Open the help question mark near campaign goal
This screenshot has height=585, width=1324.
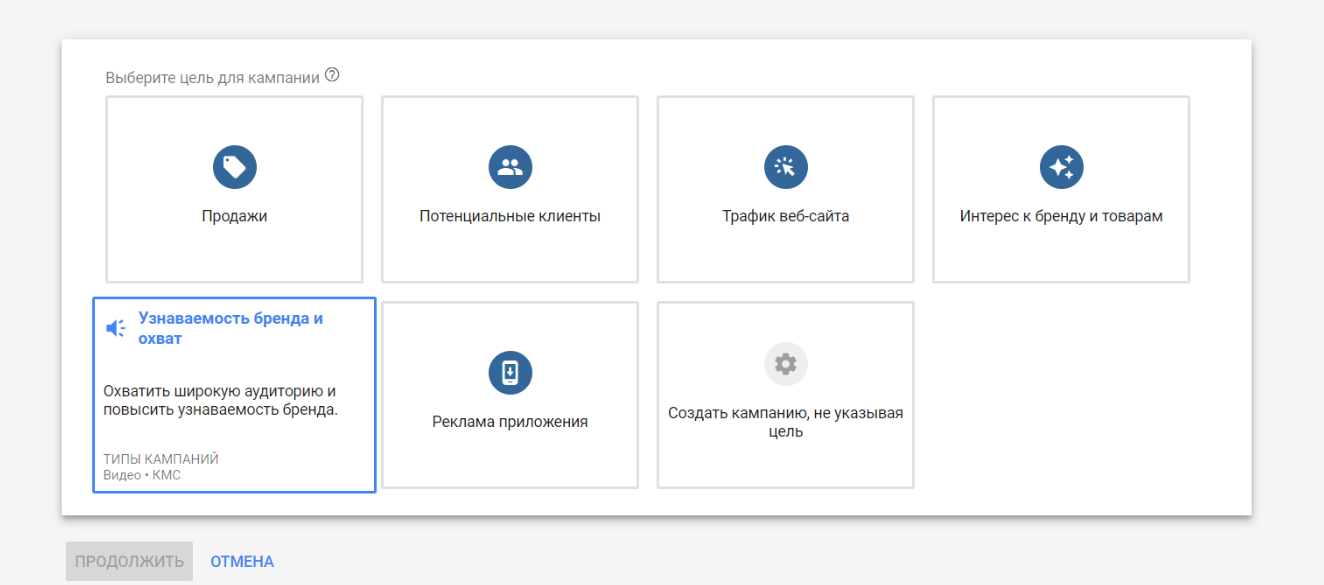tap(333, 75)
